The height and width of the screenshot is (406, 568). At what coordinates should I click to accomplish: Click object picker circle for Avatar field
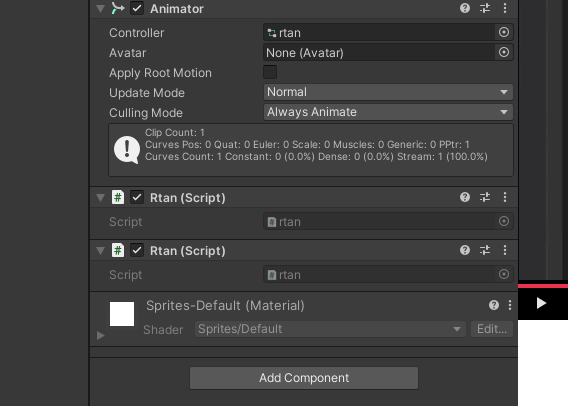point(504,52)
